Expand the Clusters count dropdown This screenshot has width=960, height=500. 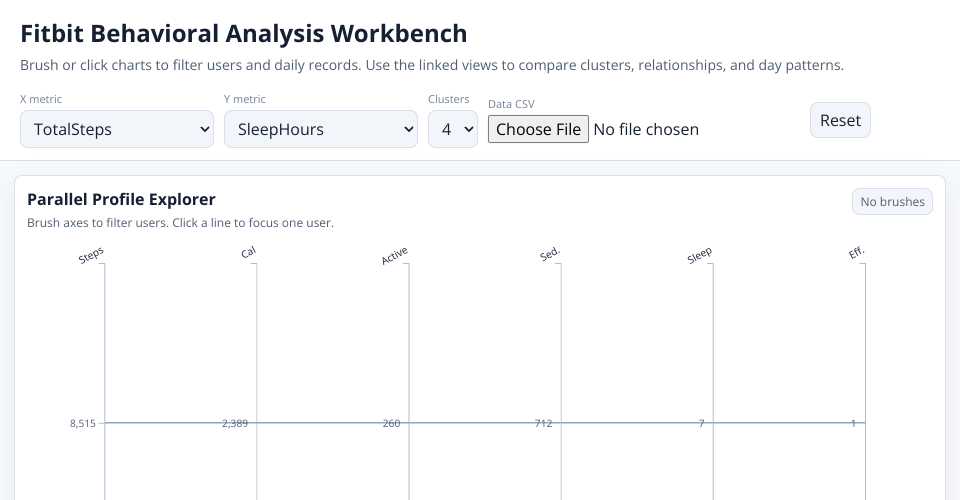(x=453, y=129)
